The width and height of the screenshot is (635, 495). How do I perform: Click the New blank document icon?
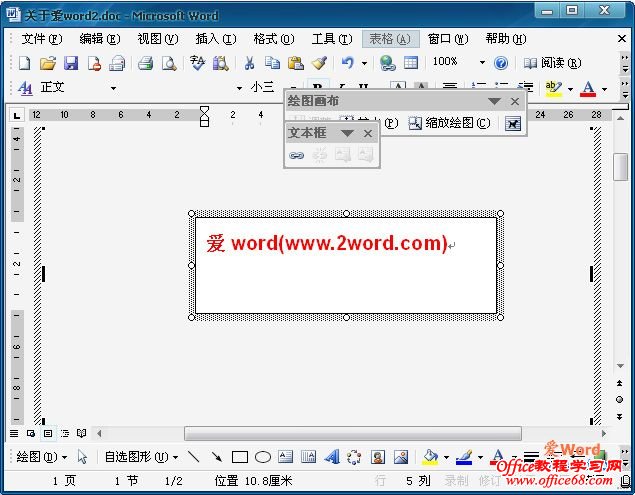(x=25, y=63)
